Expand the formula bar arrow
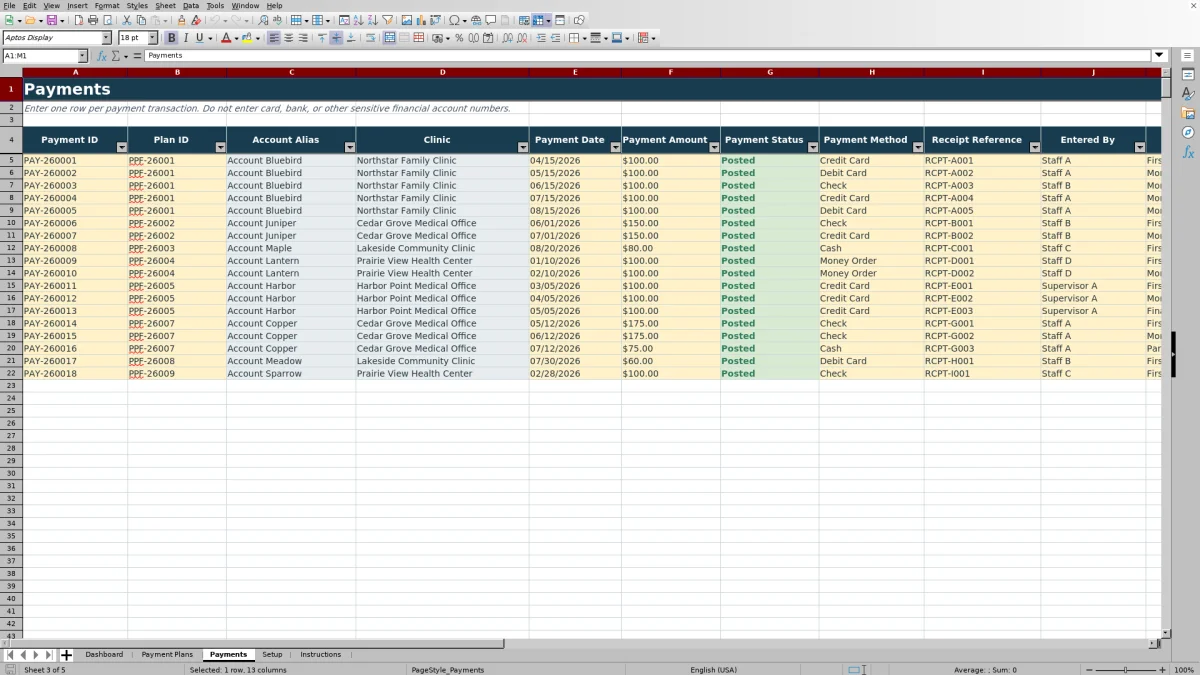 [1160, 56]
